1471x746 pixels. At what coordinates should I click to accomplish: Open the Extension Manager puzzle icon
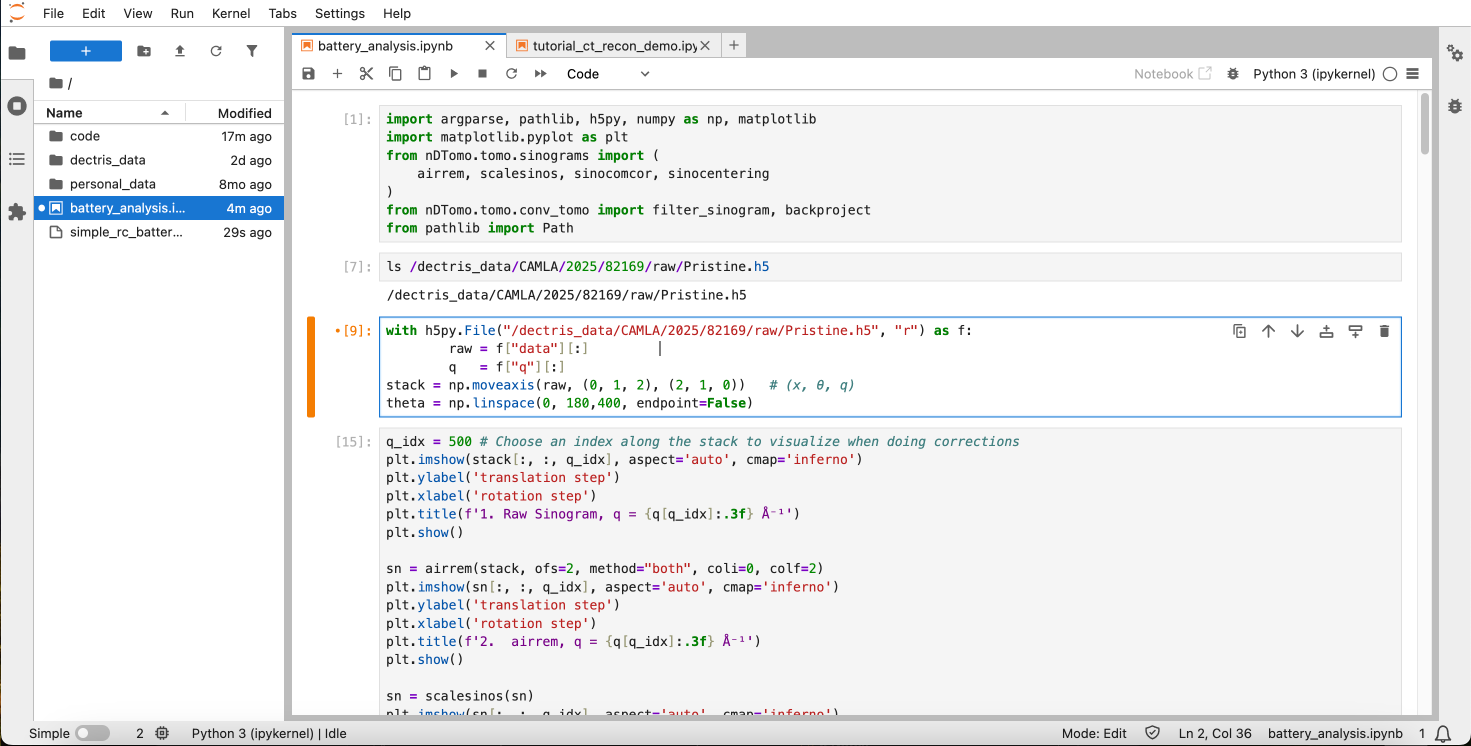pos(17,212)
